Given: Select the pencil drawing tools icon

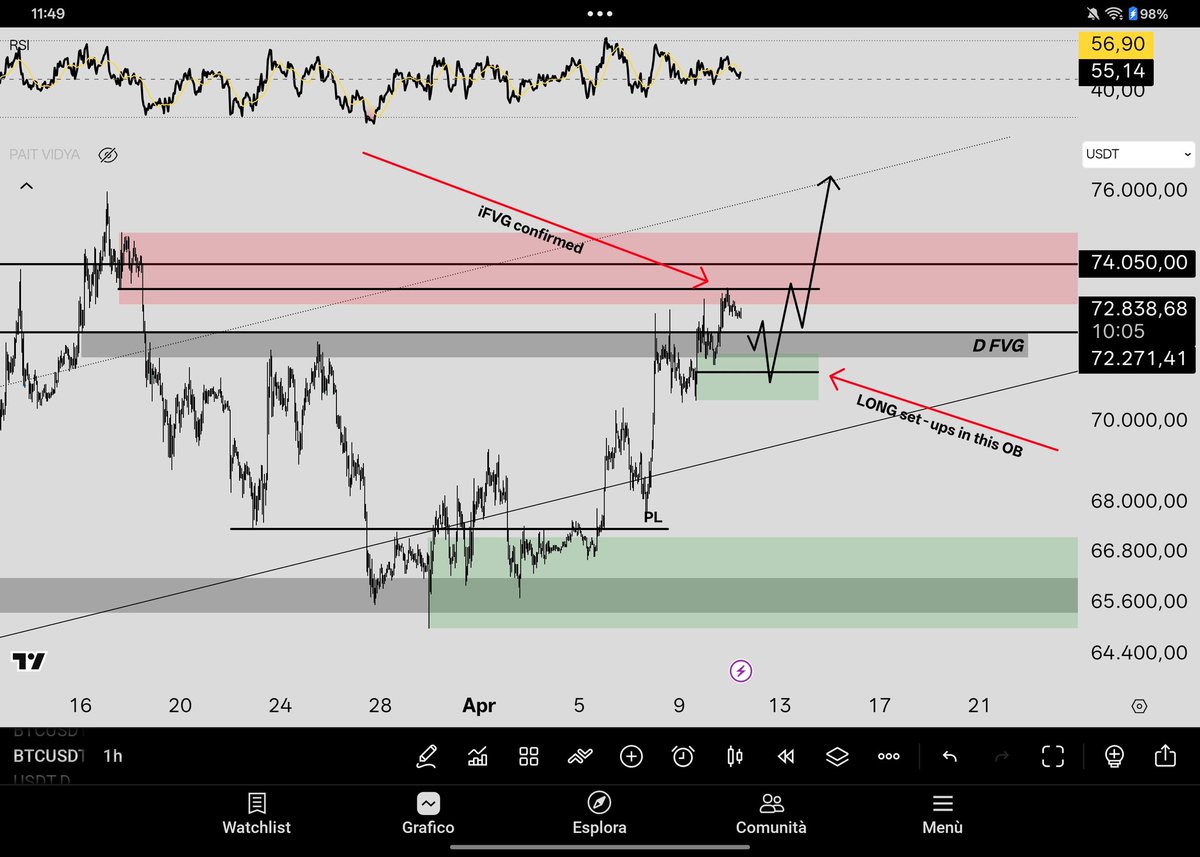Looking at the screenshot, I should 426,756.
